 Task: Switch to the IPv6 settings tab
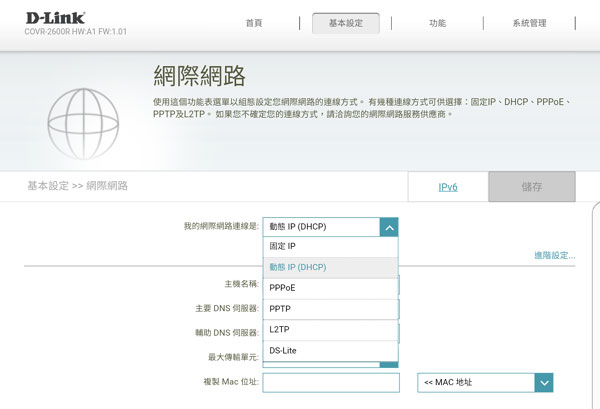(x=448, y=187)
